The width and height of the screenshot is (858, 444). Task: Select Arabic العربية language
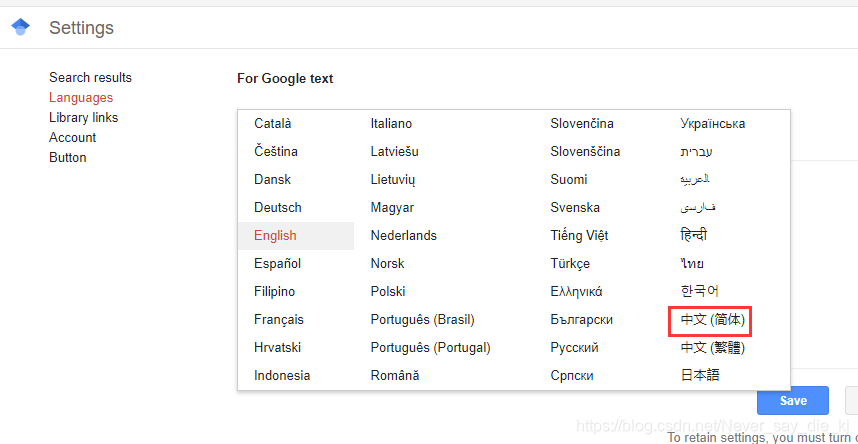[695, 179]
